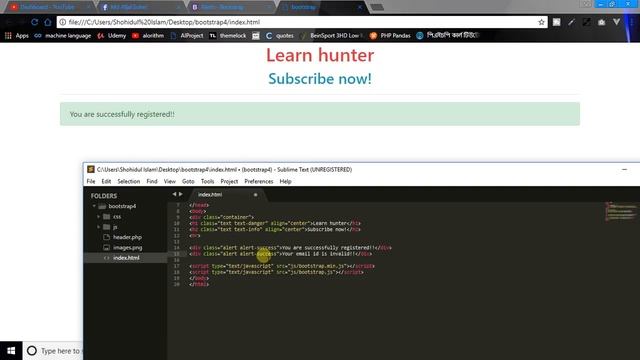Go to next tab with right arrow
The height and width of the screenshot is (360, 640).
click(x=181, y=194)
